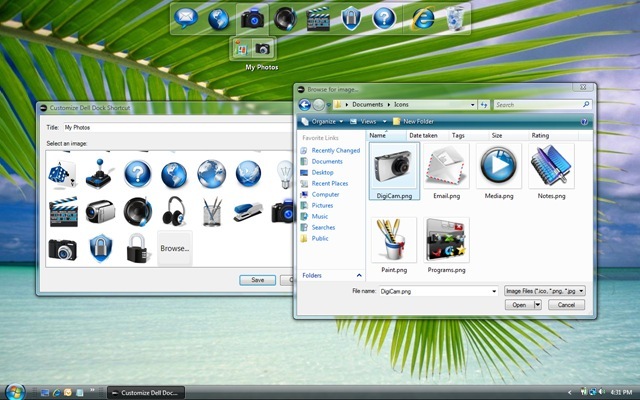640x400 pixels.
Task: Open the Organize dropdown menu
Action: pyautogui.click(x=322, y=121)
